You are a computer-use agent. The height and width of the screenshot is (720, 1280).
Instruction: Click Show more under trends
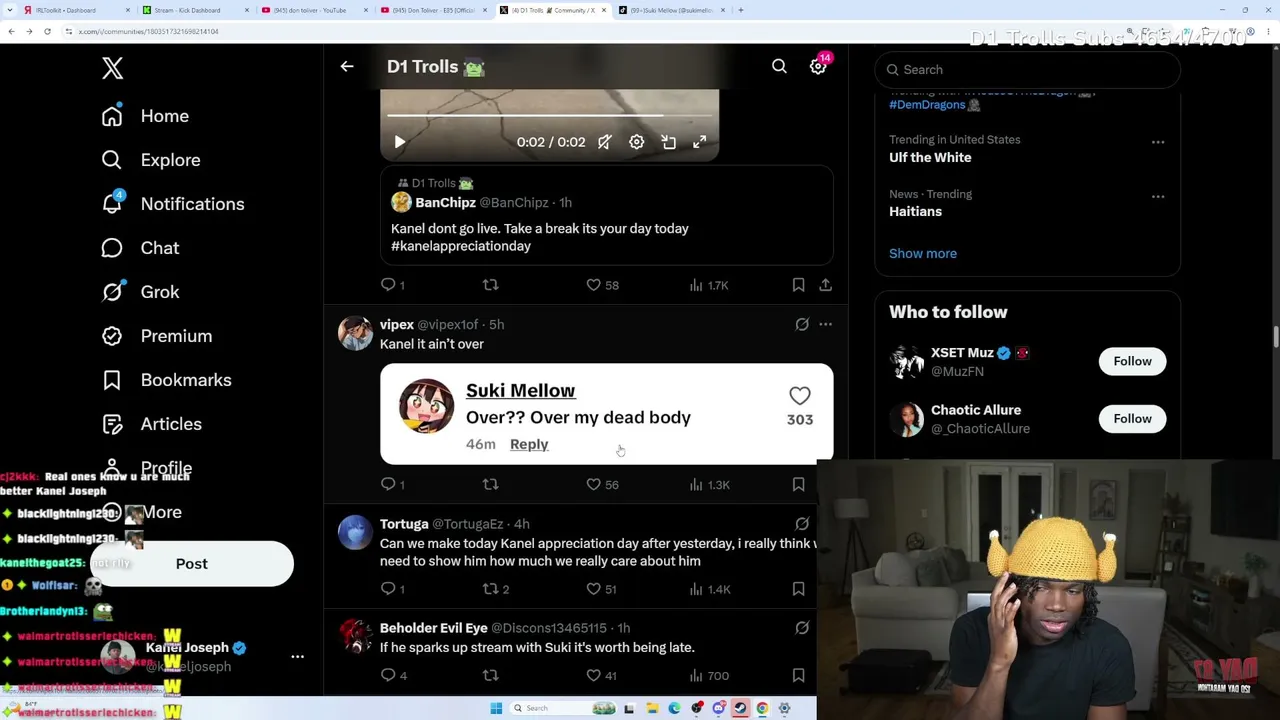(923, 253)
